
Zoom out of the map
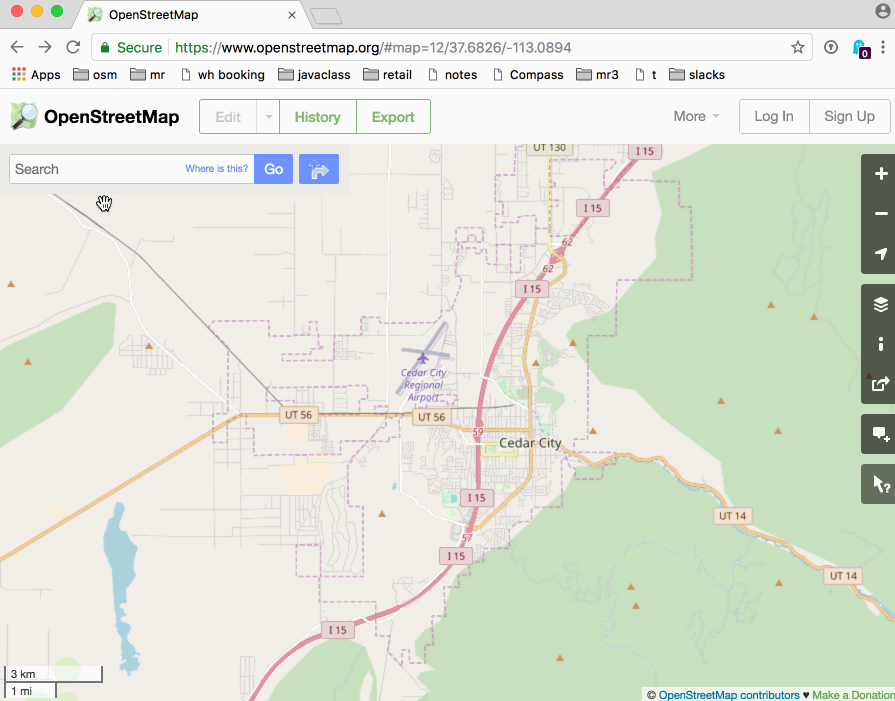[x=880, y=214]
